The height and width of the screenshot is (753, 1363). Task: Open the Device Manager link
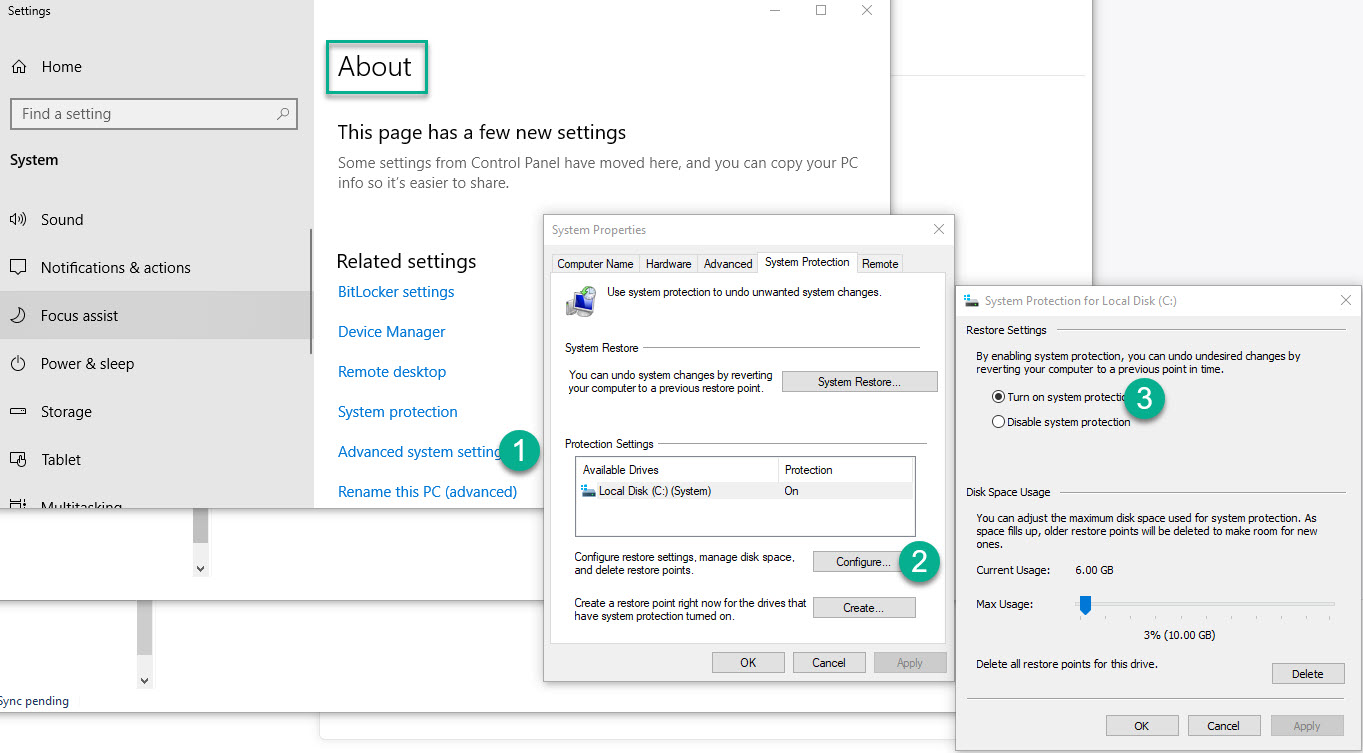391,331
